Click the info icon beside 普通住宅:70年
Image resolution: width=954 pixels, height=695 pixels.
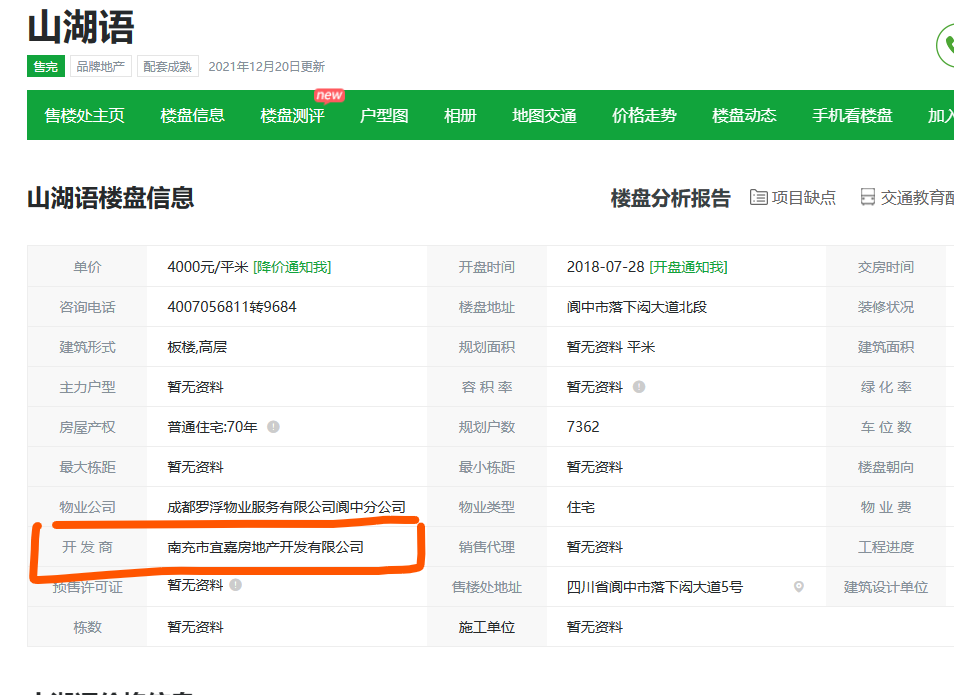(273, 427)
